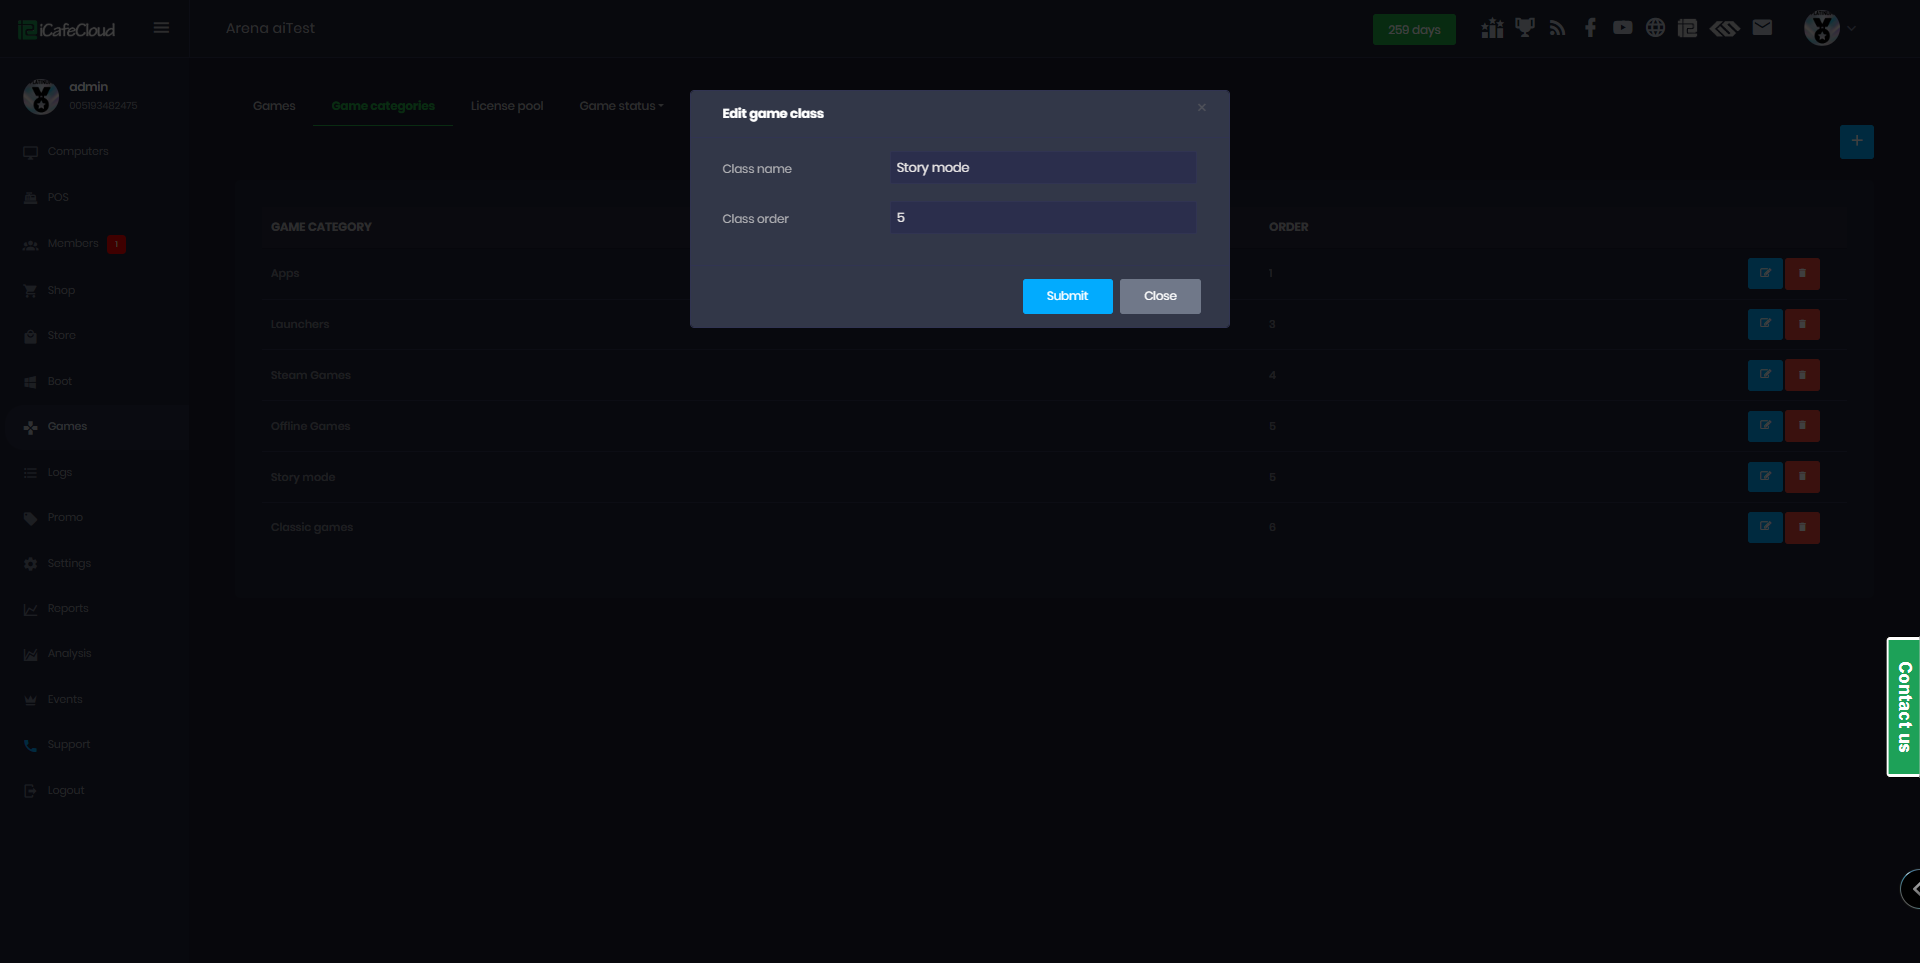The height and width of the screenshot is (963, 1920).
Task: Edit the Apps category
Action: [1765, 274]
